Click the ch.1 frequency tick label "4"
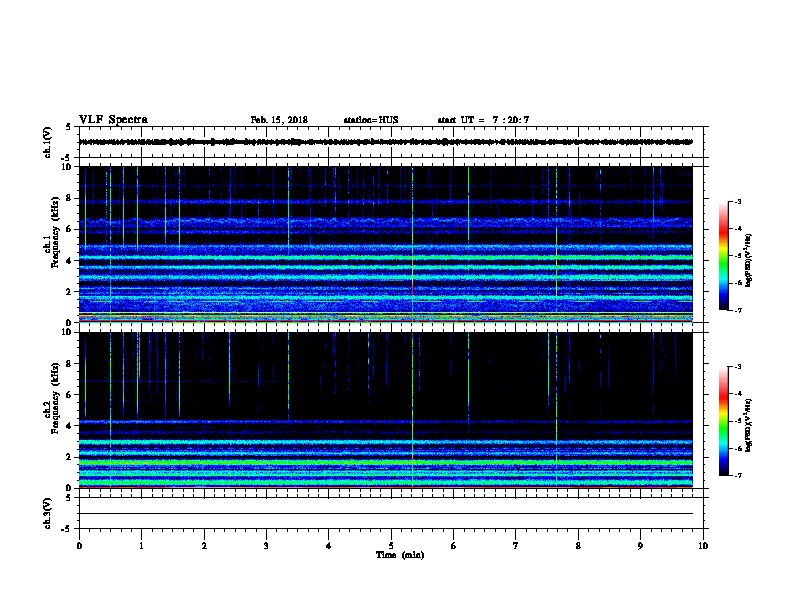 (x=70, y=261)
